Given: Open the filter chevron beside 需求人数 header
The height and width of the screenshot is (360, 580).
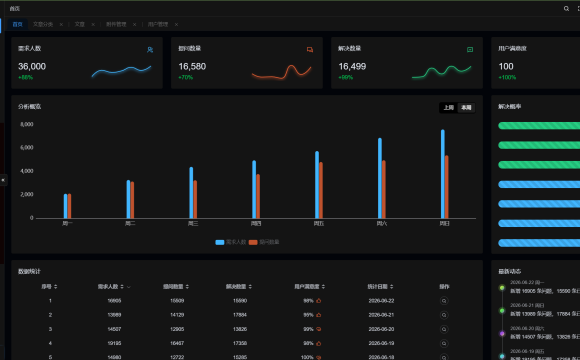Looking at the screenshot, I should 129,287.
